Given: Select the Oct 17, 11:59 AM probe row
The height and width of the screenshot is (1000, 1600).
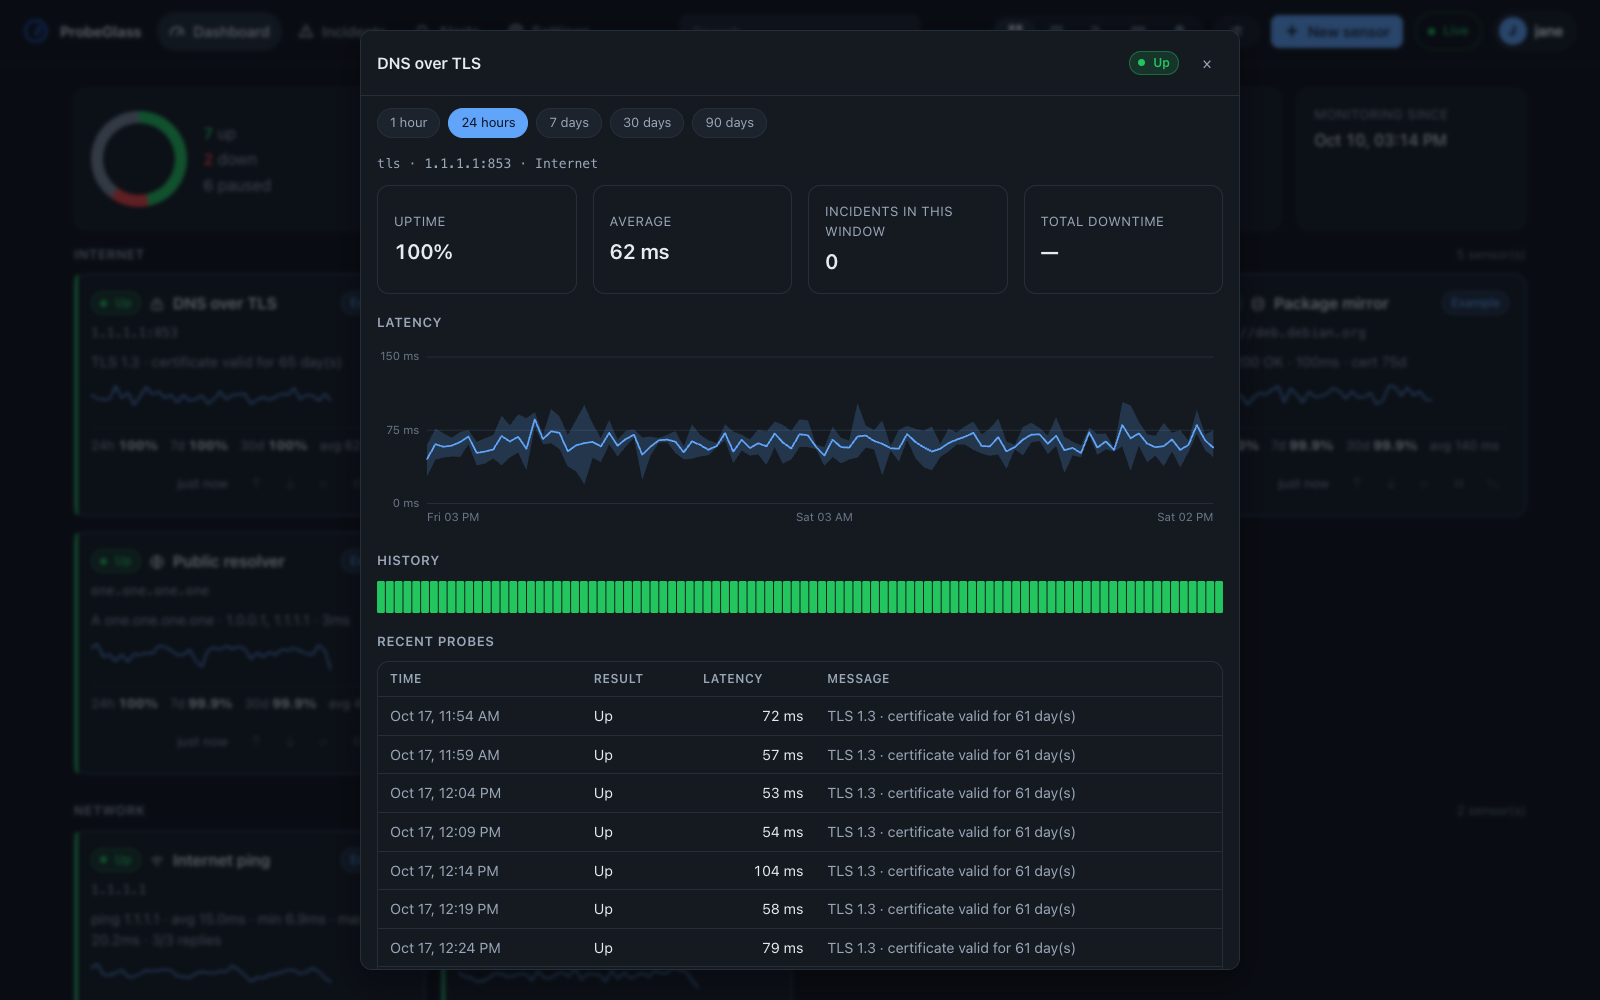Looking at the screenshot, I should 800,755.
